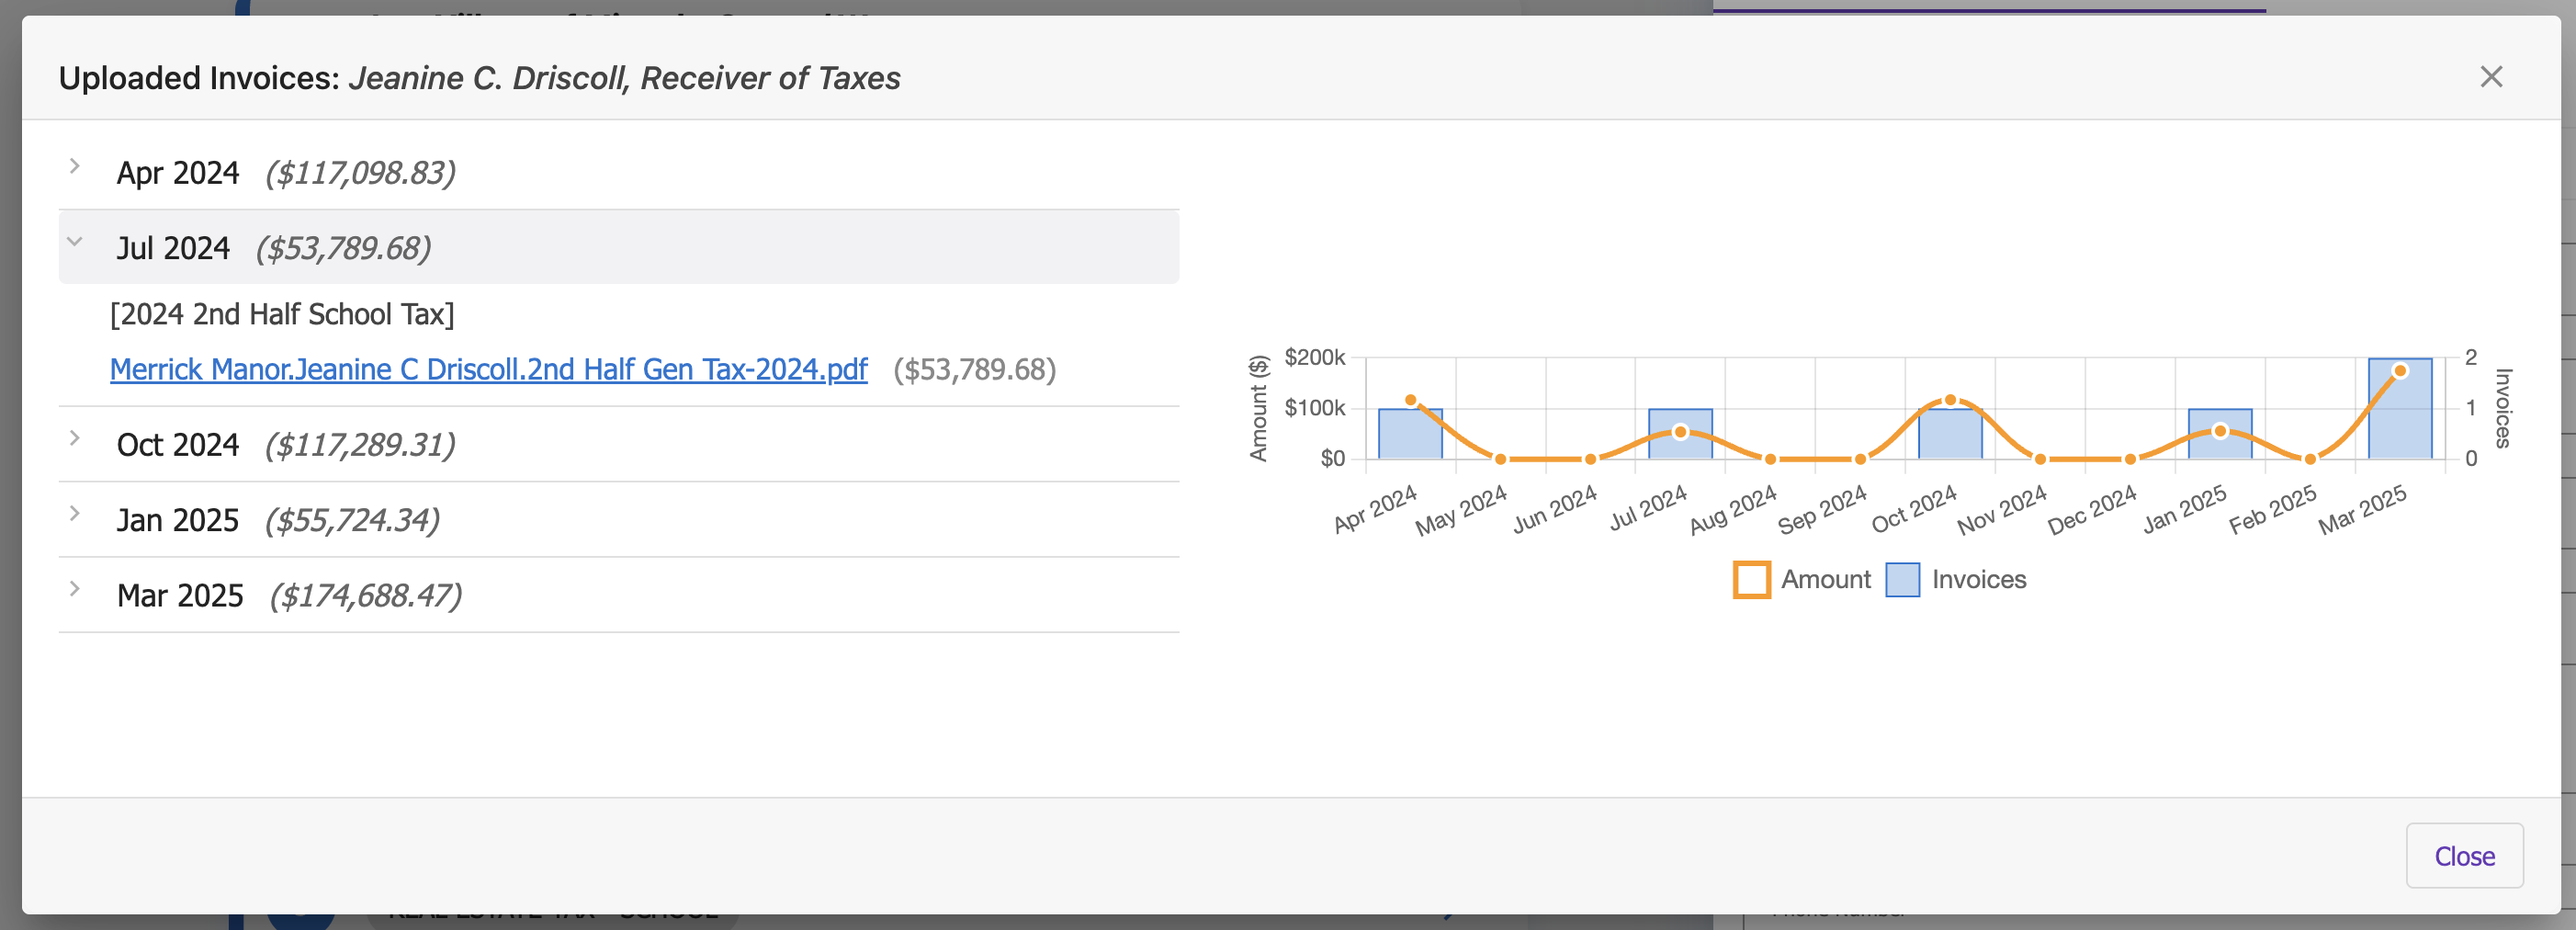Select the Jul 2024 row header
The height and width of the screenshot is (930, 2576).
click(618, 247)
